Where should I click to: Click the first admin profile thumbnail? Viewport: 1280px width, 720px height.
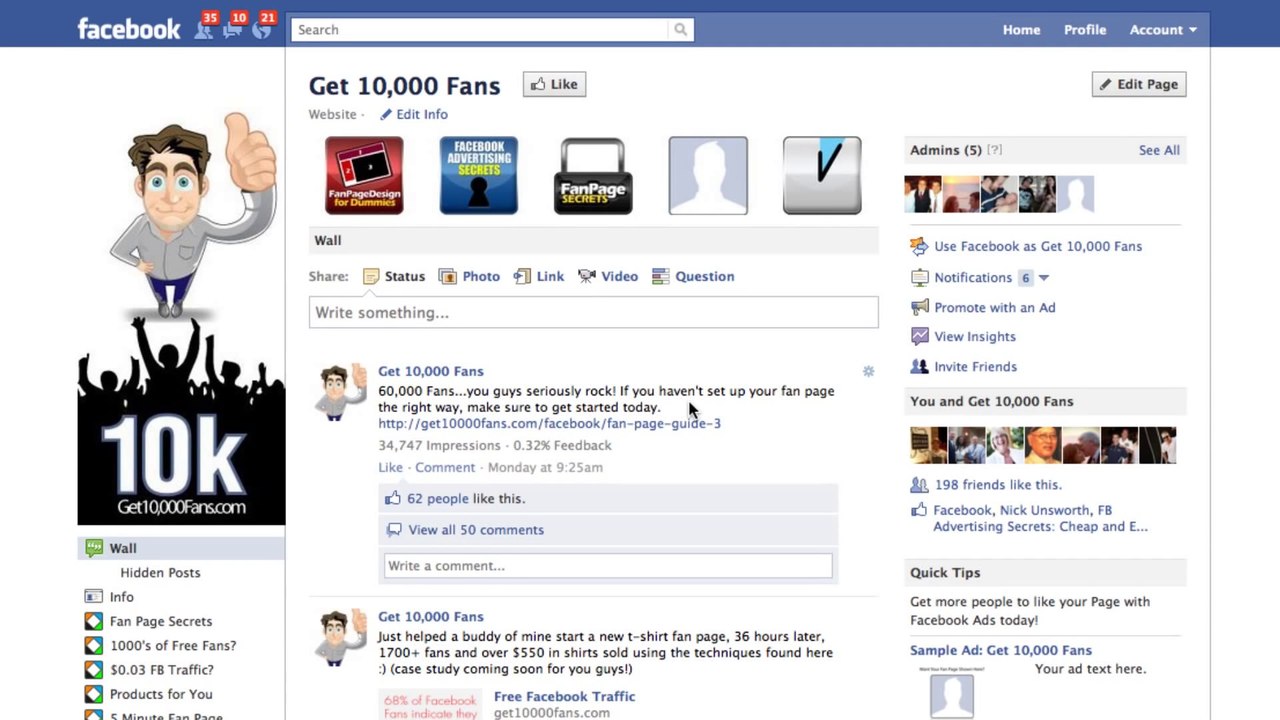[923, 194]
